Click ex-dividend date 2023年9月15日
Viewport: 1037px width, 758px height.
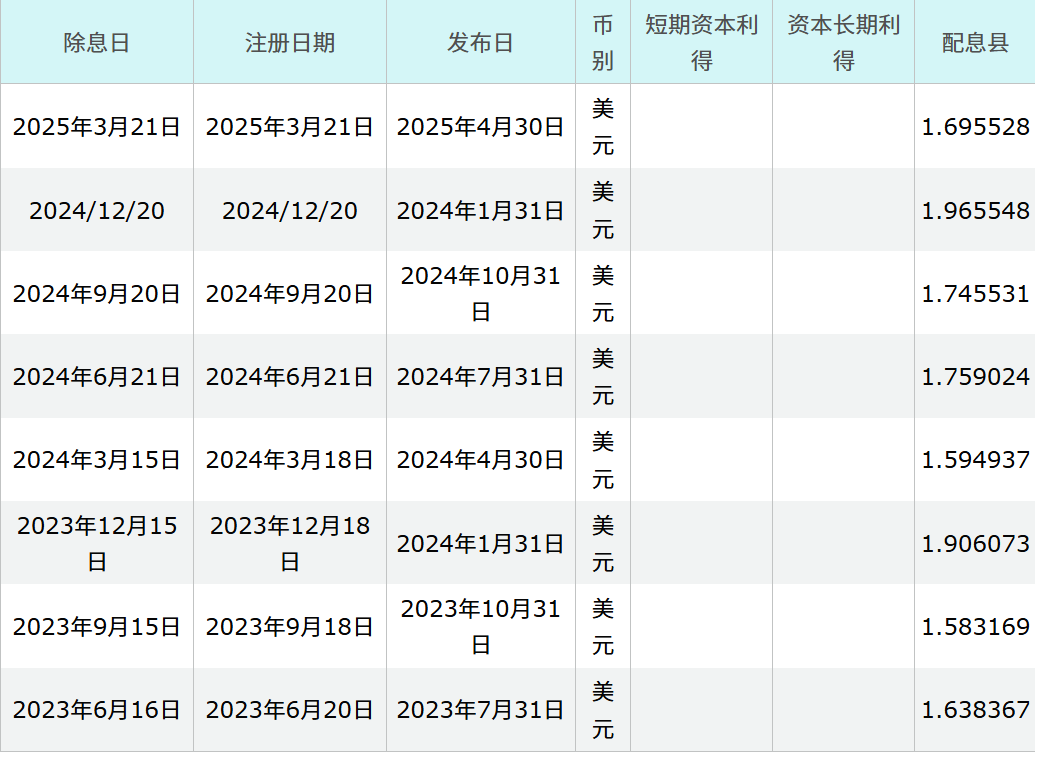[97, 626]
